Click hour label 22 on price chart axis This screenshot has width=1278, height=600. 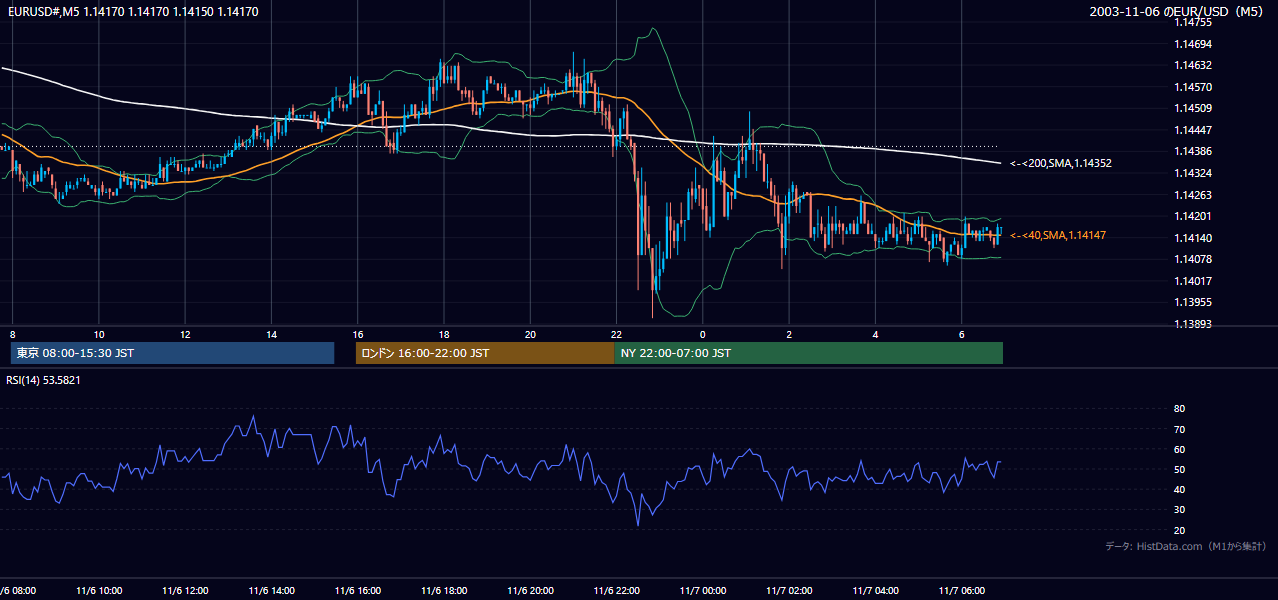pos(616,334)
